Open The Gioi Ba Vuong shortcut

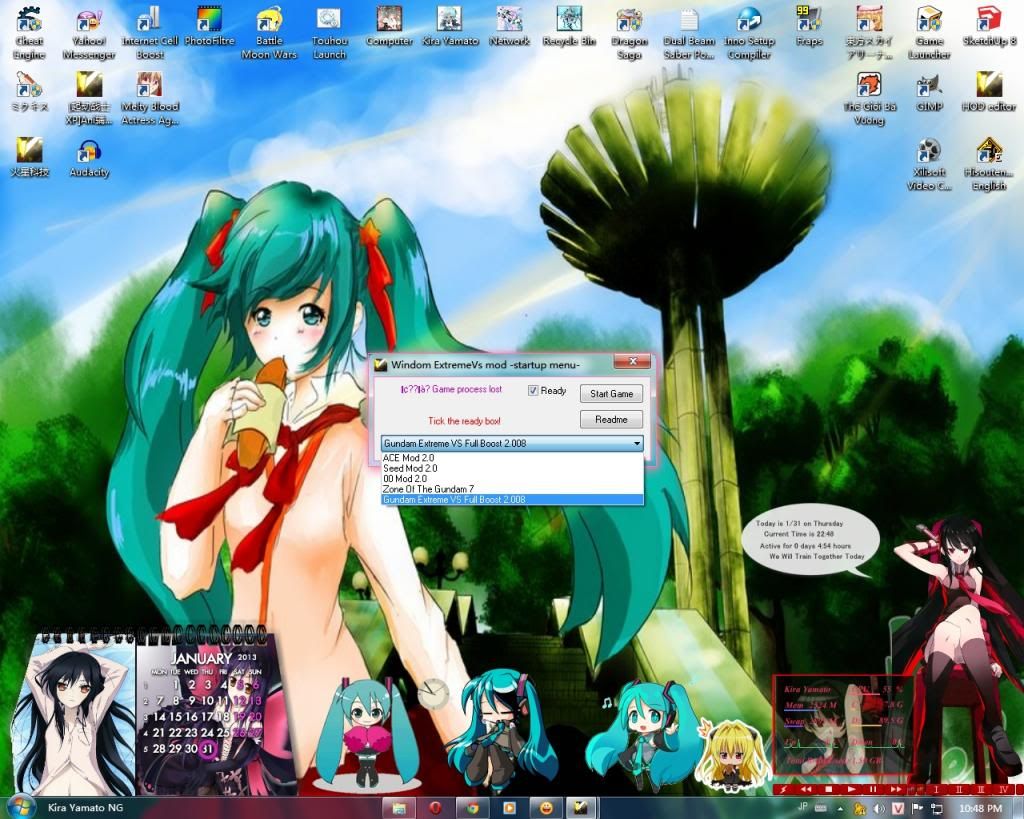point(869,99)
